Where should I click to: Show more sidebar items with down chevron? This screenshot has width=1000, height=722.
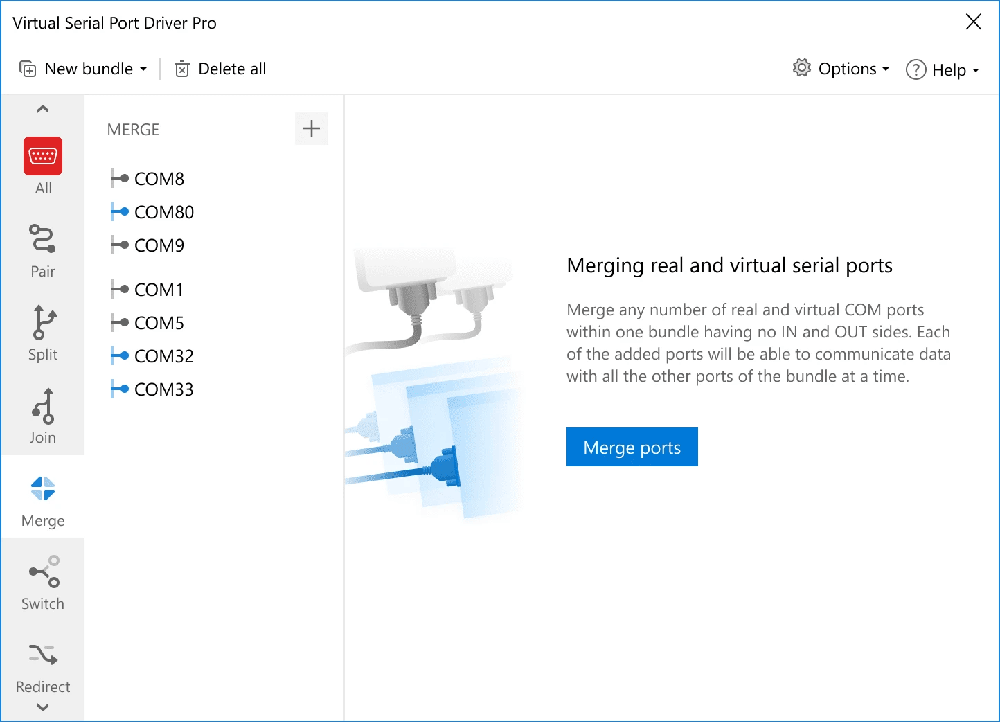(42, 707)
